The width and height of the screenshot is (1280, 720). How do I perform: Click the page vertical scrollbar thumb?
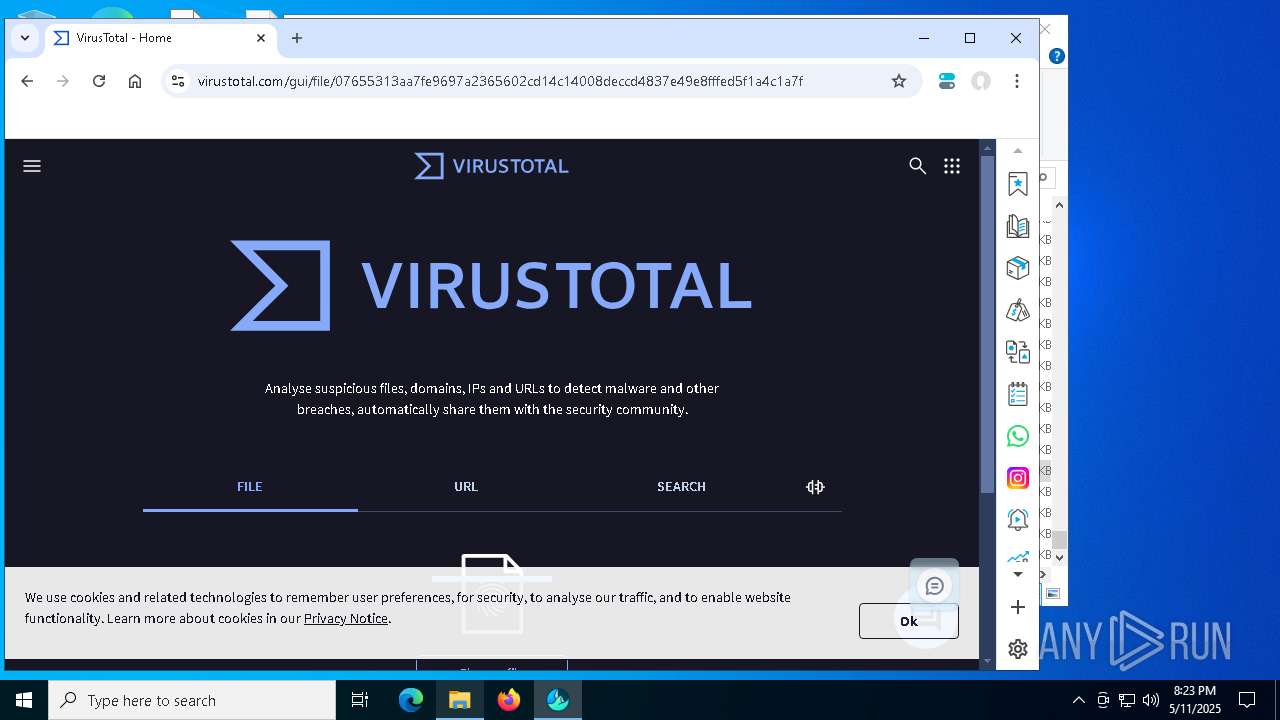point(987,323)
